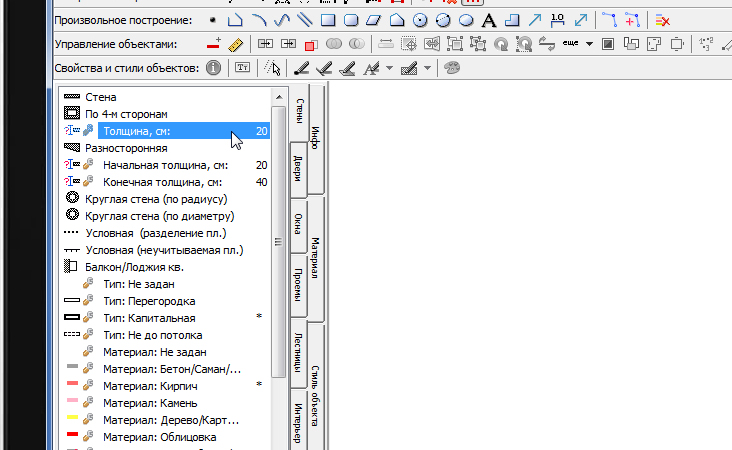Switch to the Материал side tab

coord(314,258)
